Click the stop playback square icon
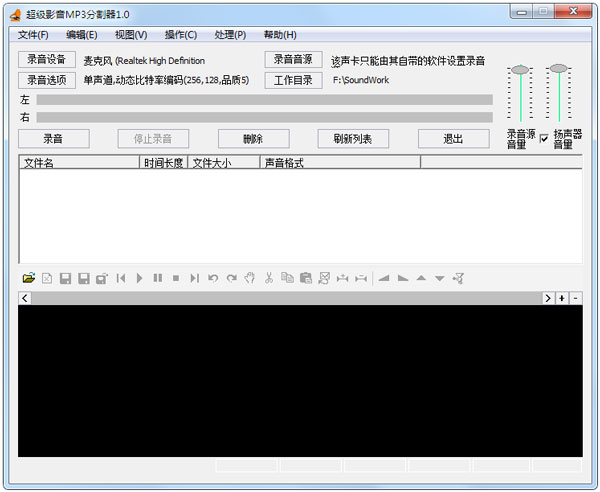The height and width of the screenshot is (492, 600). tap(176, 278)
